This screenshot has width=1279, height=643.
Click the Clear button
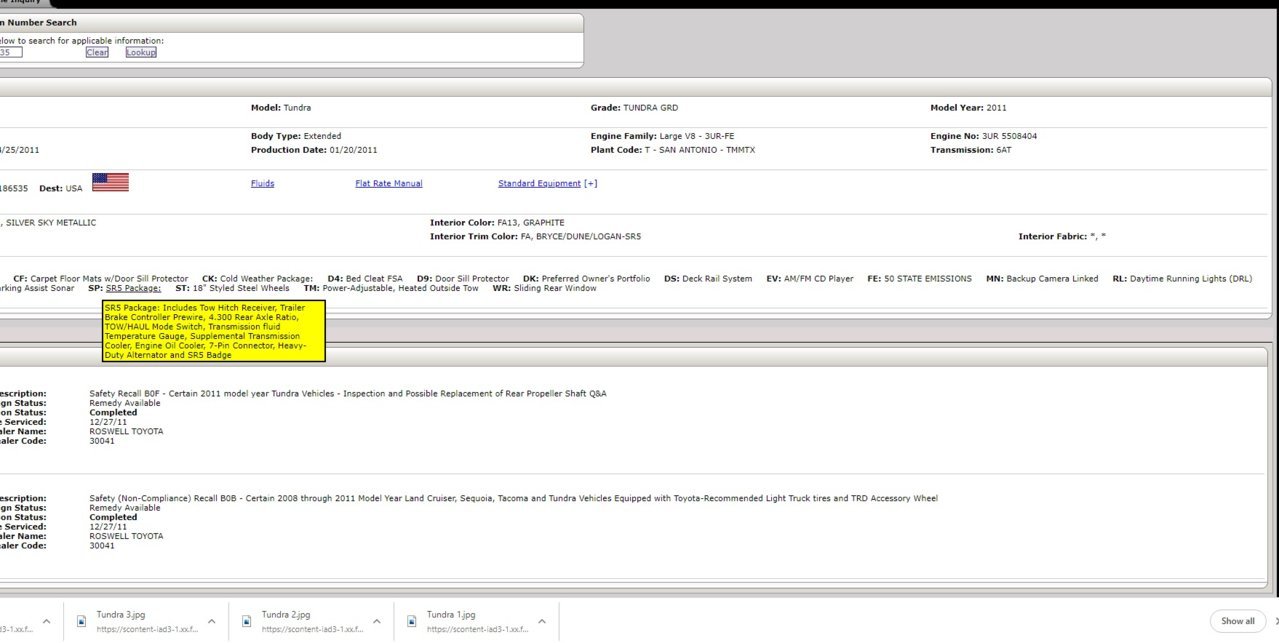pos(97,52)
